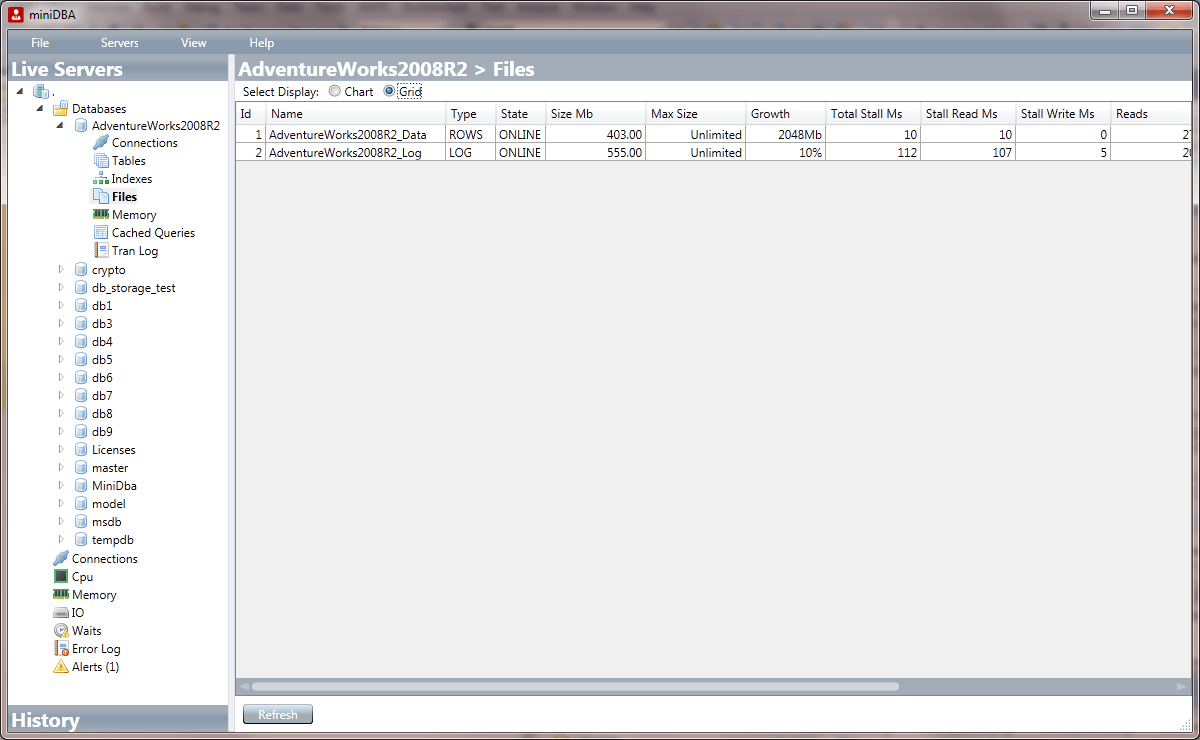This screenshot has width=1200, height=740.
Task: Click the Connections icon under AdventureWorks2008R2
Action: [101, 143]
